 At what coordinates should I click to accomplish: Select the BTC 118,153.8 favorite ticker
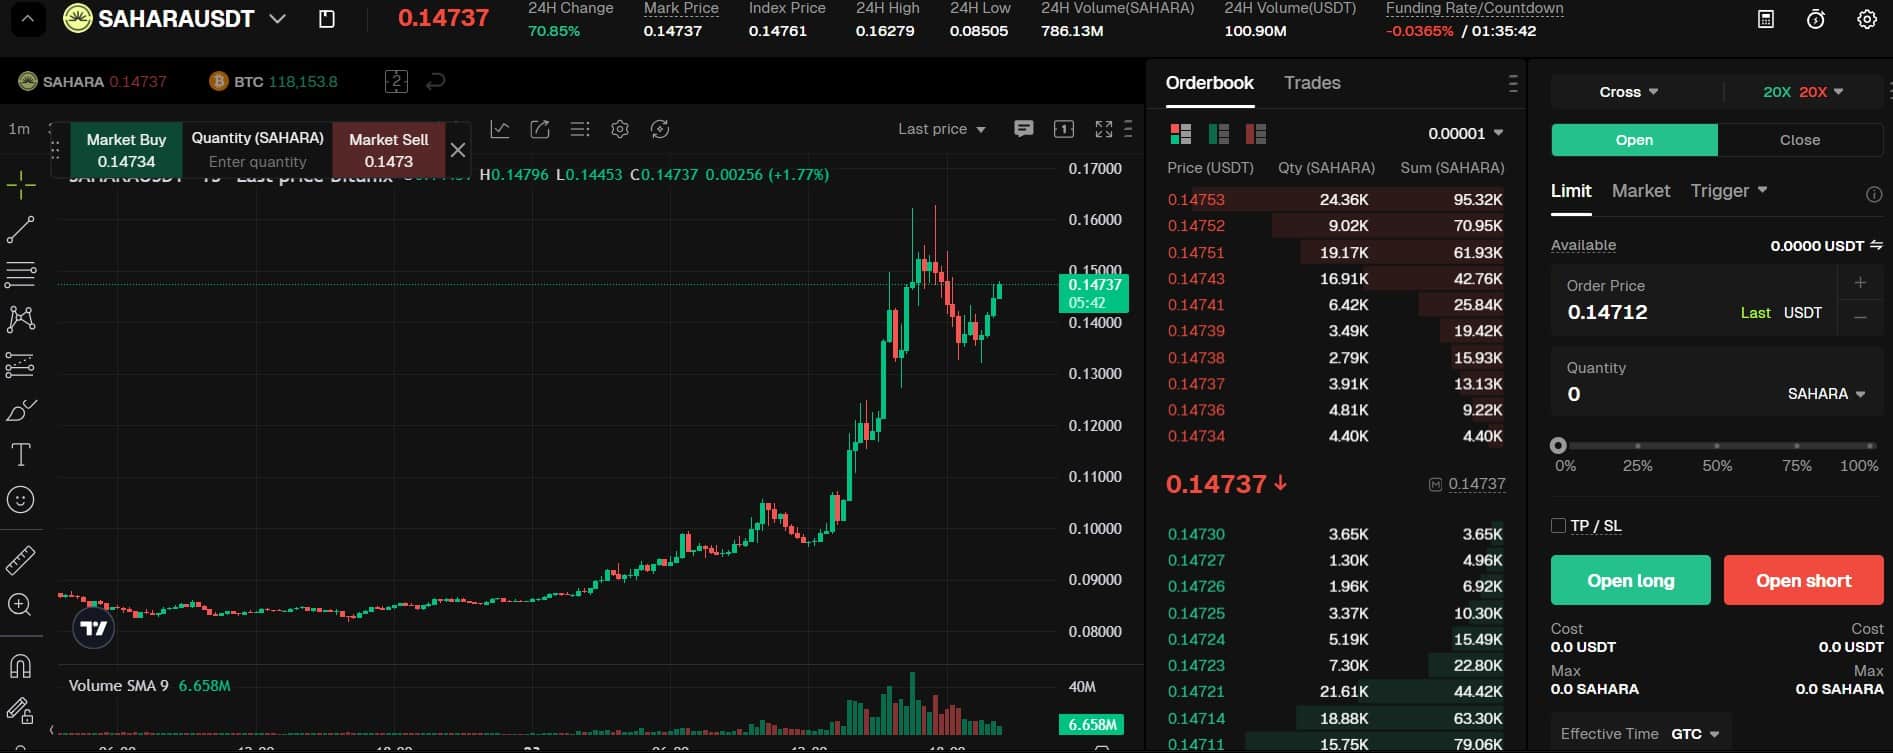click(273, 82)
